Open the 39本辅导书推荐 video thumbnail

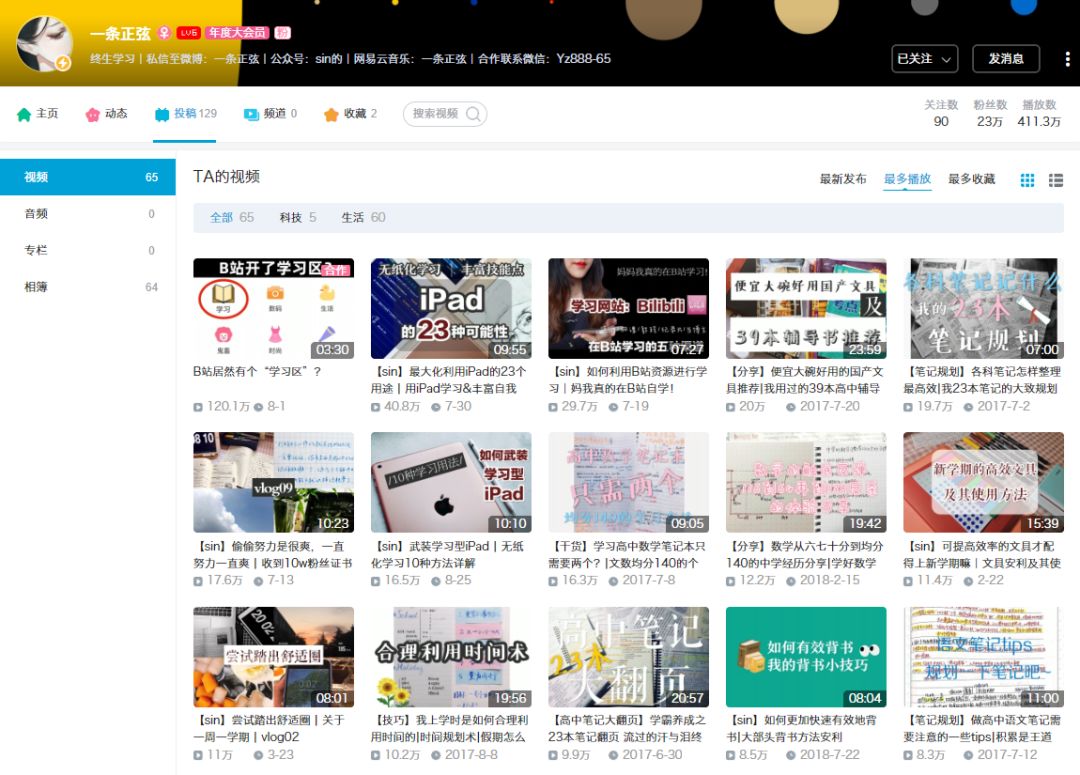click(x=806, y=309)
